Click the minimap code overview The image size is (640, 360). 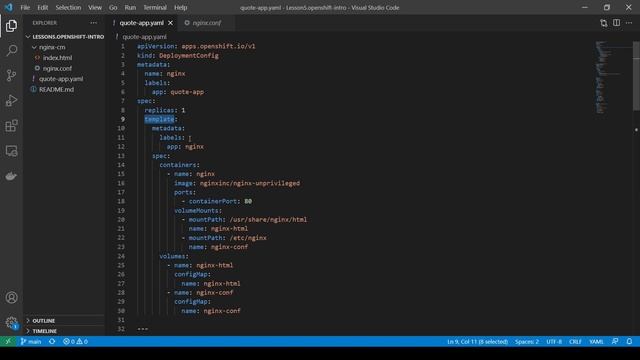click(x=608, y=78)
